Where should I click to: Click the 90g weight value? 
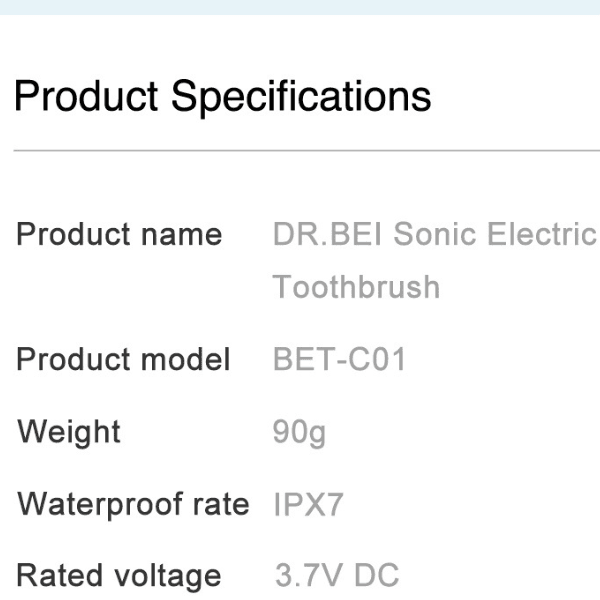tap(299, 432)
